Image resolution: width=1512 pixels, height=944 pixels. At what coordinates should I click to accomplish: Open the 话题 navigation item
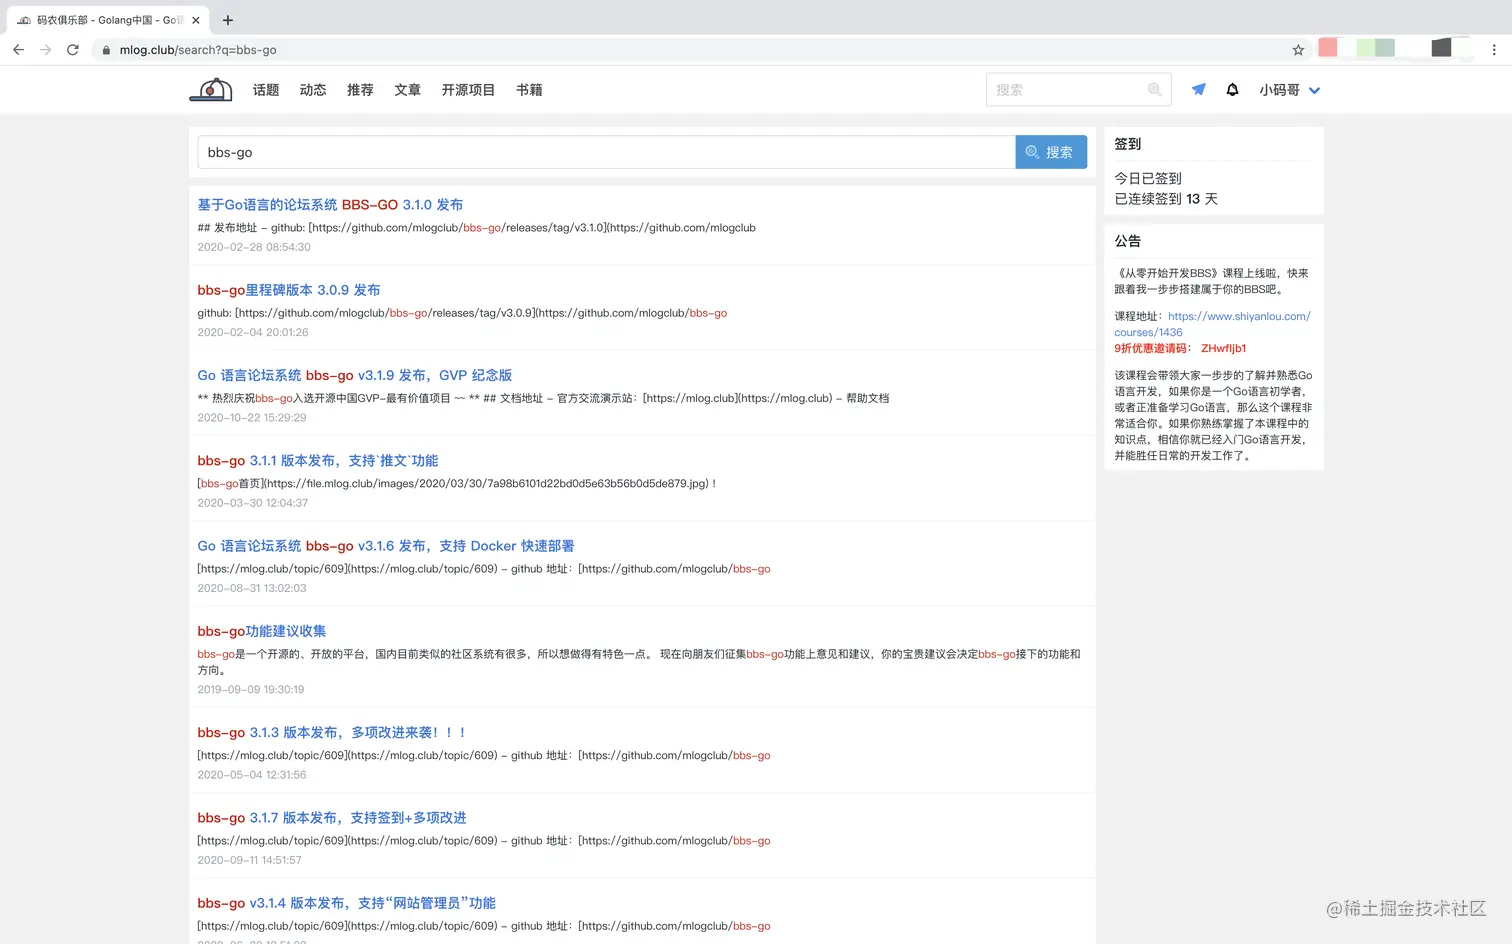[x=265, y=89]
